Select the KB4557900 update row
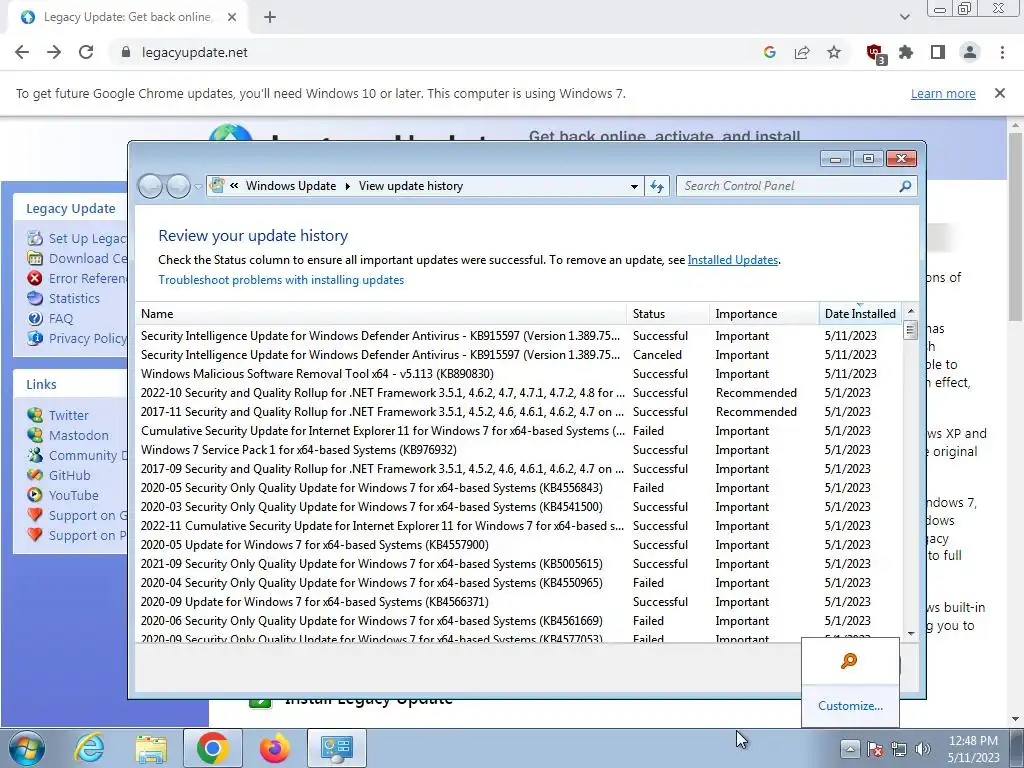The width and height of the screenshot is (1024, 768). (x=519, y=545)
